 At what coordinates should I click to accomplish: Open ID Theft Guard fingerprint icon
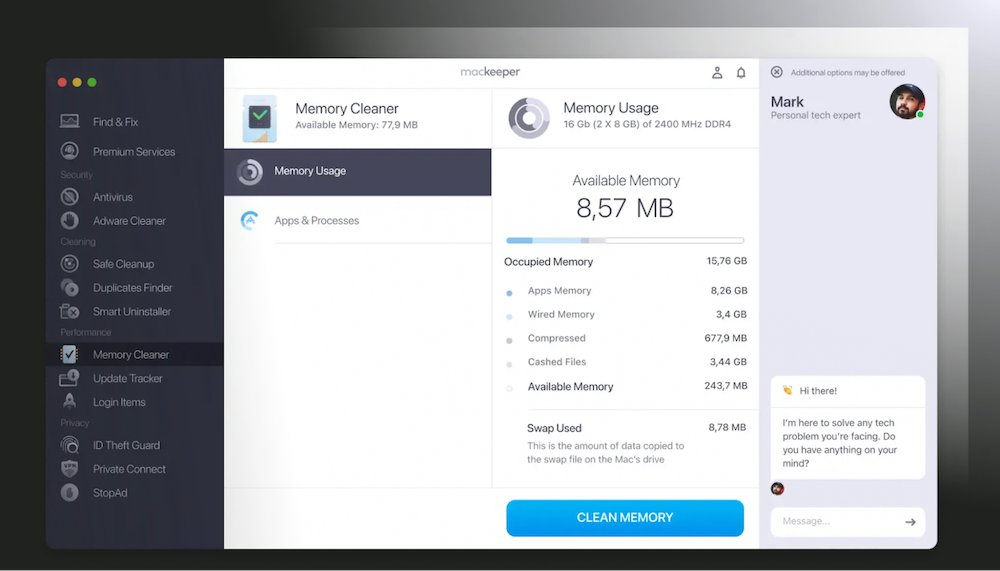click(70, 445)
